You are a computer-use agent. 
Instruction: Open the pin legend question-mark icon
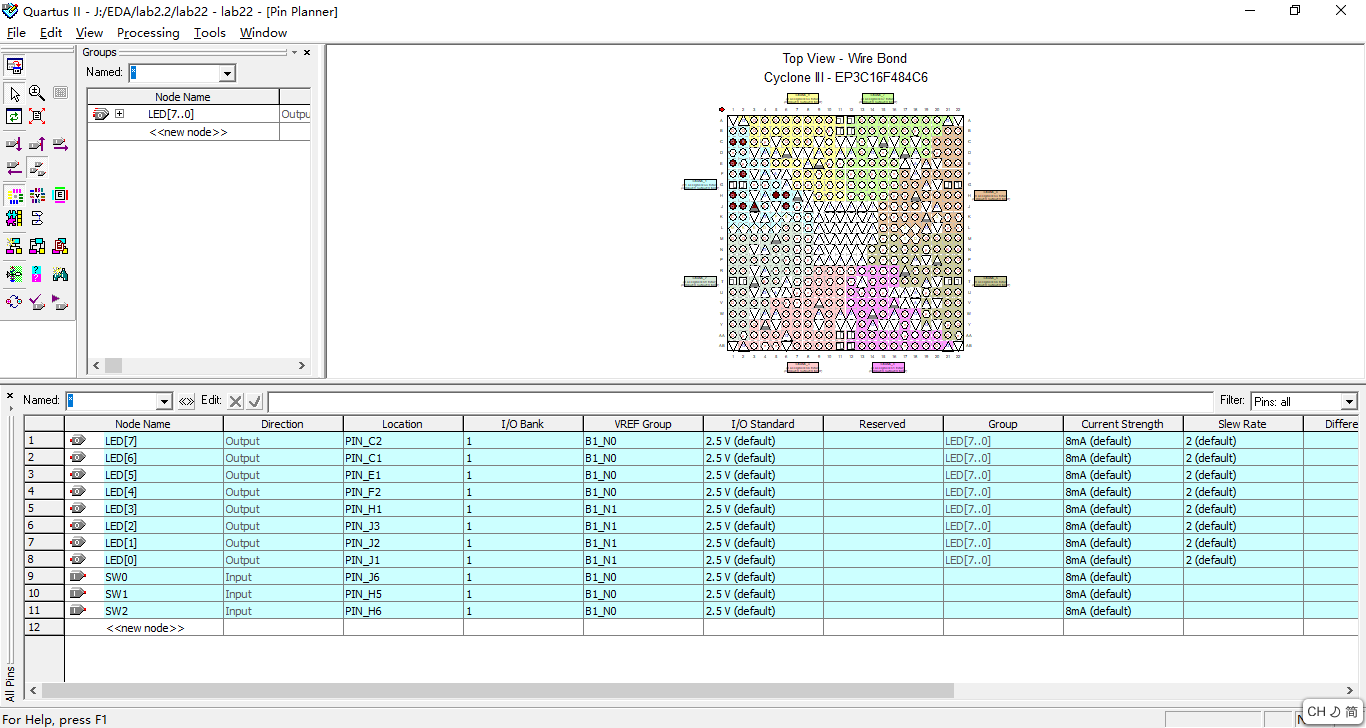[37, 274]
